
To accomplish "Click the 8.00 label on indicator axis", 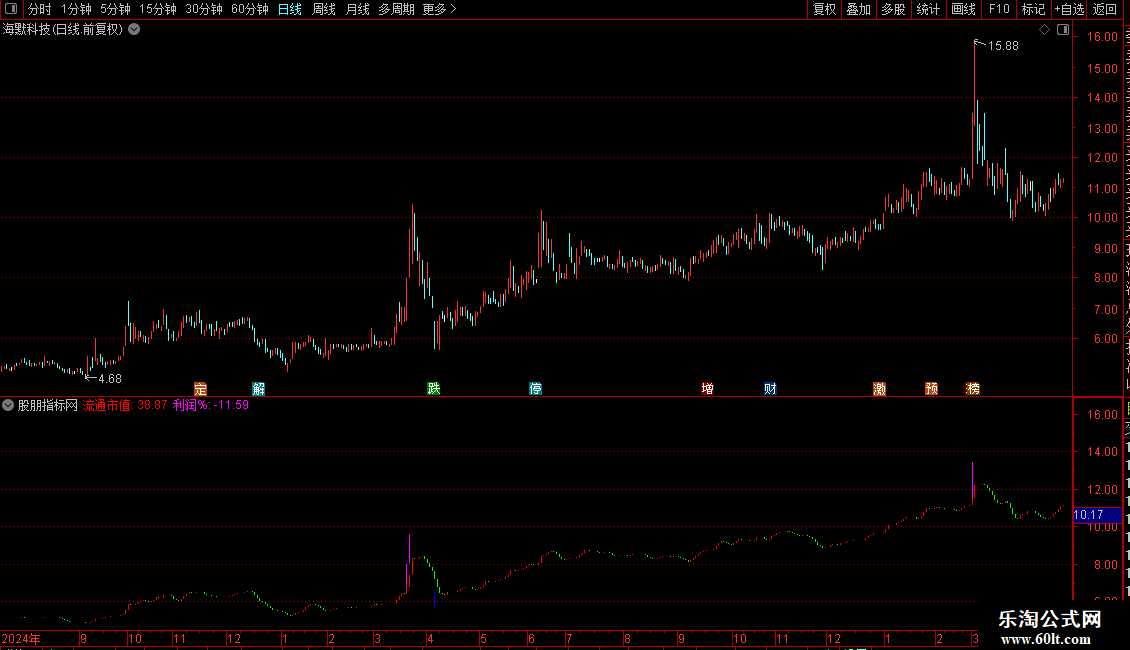I will click(1105, 565).
